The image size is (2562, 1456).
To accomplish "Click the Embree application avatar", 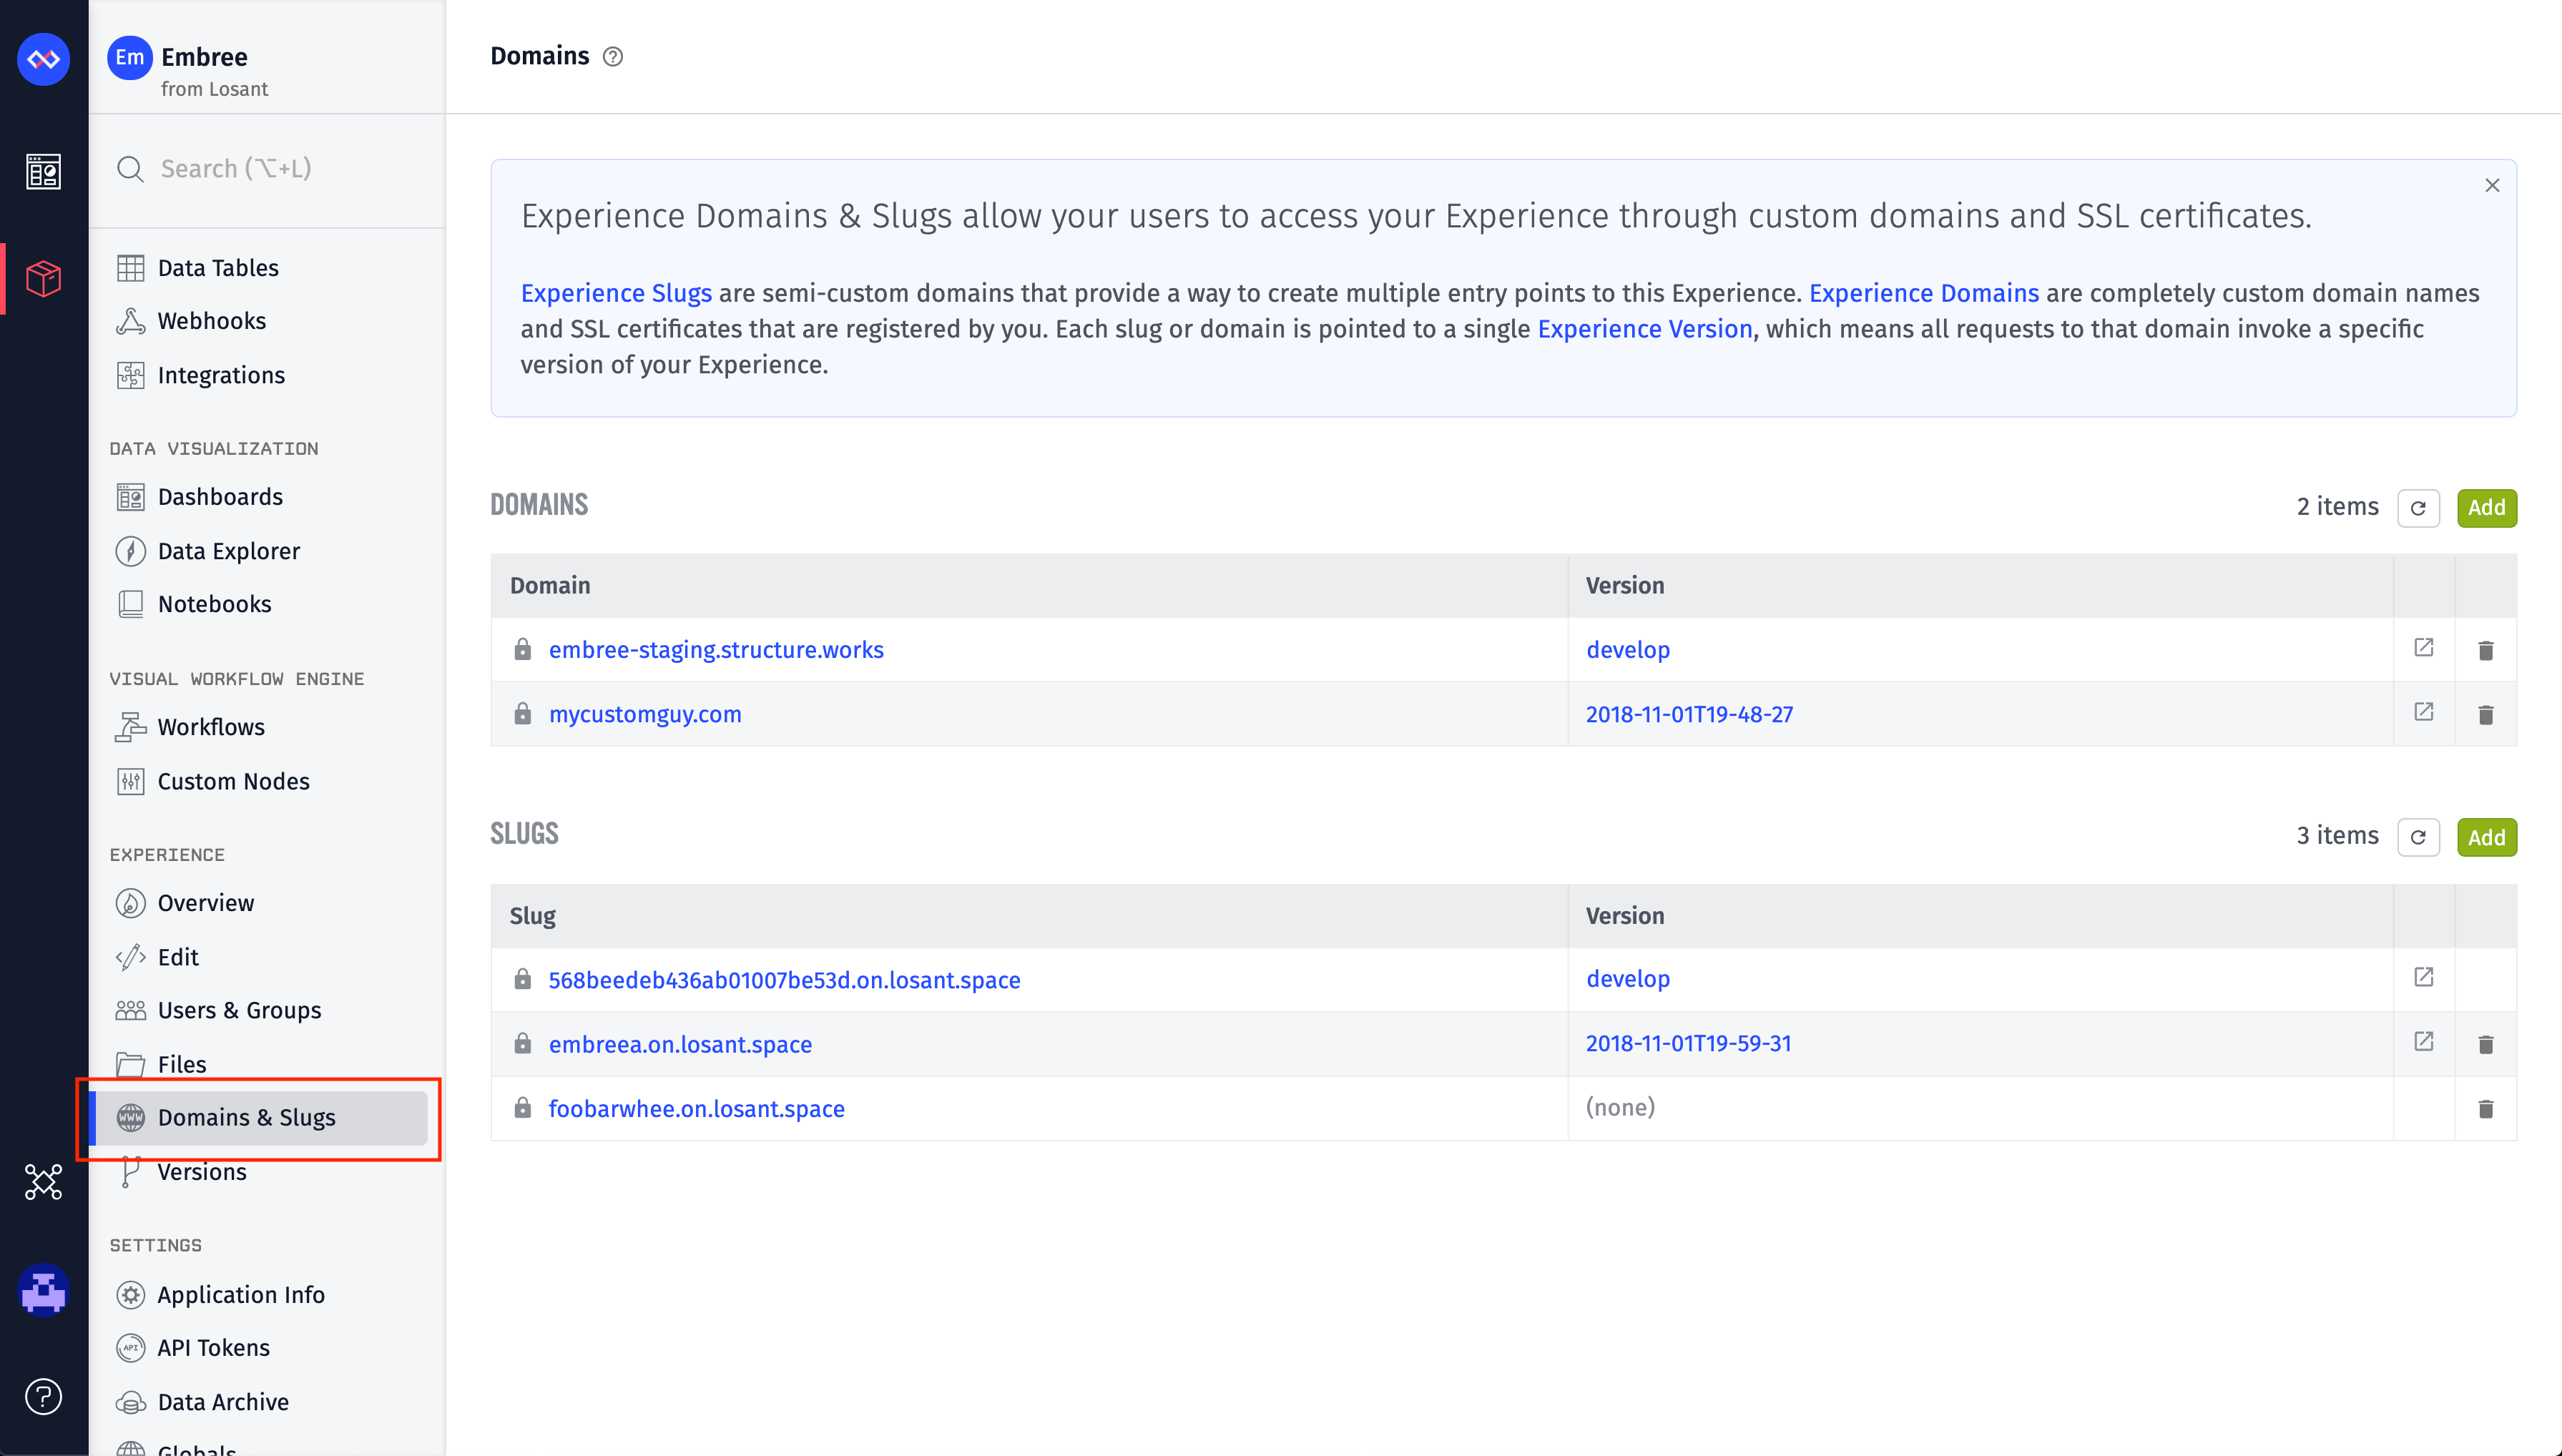I will coord(129,58).
